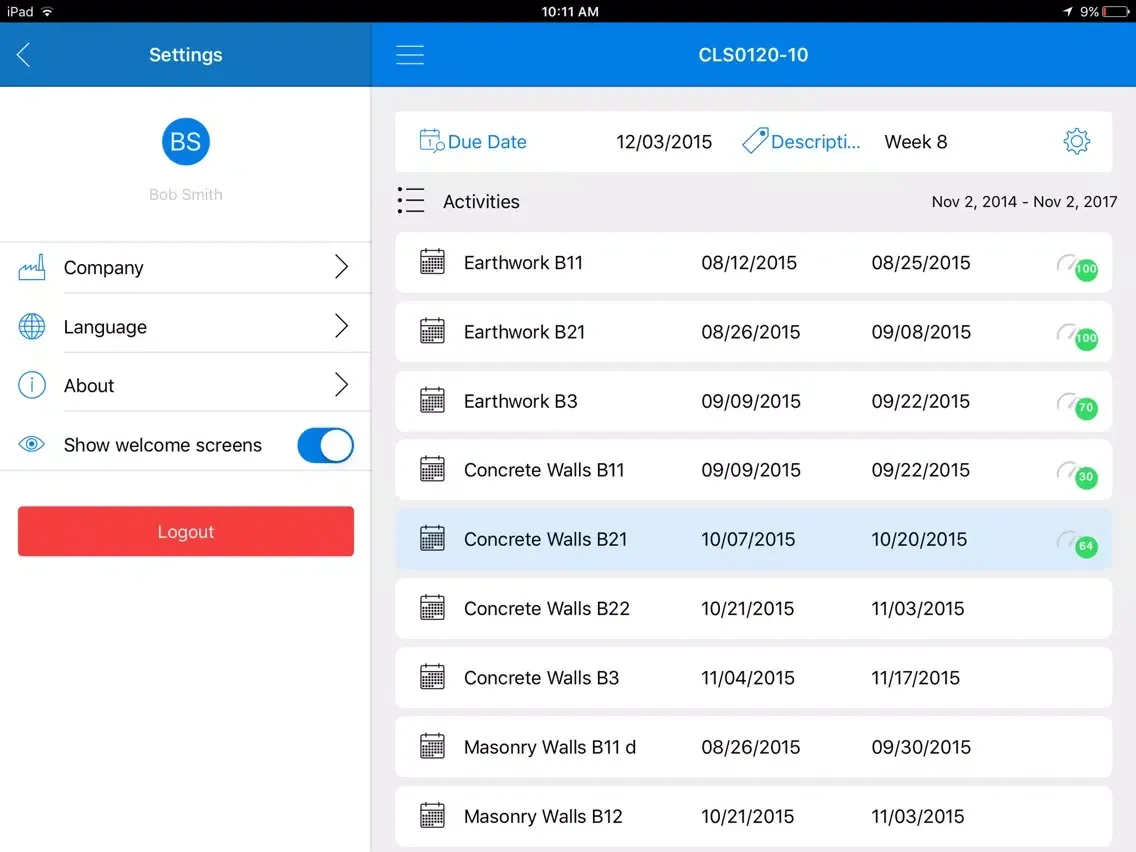
Task: Expand the Language settings chevron
Action: point(341,326)
